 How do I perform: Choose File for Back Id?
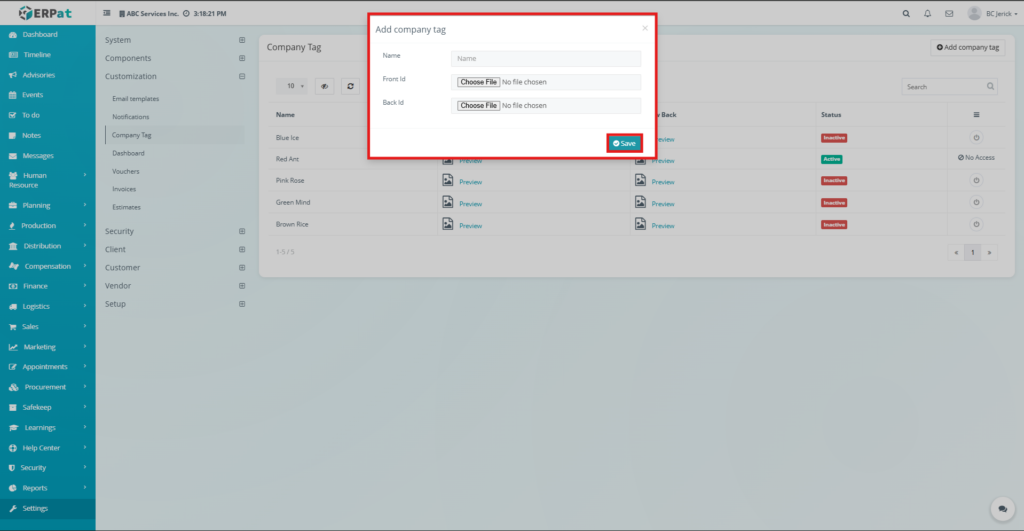[478, 106]
